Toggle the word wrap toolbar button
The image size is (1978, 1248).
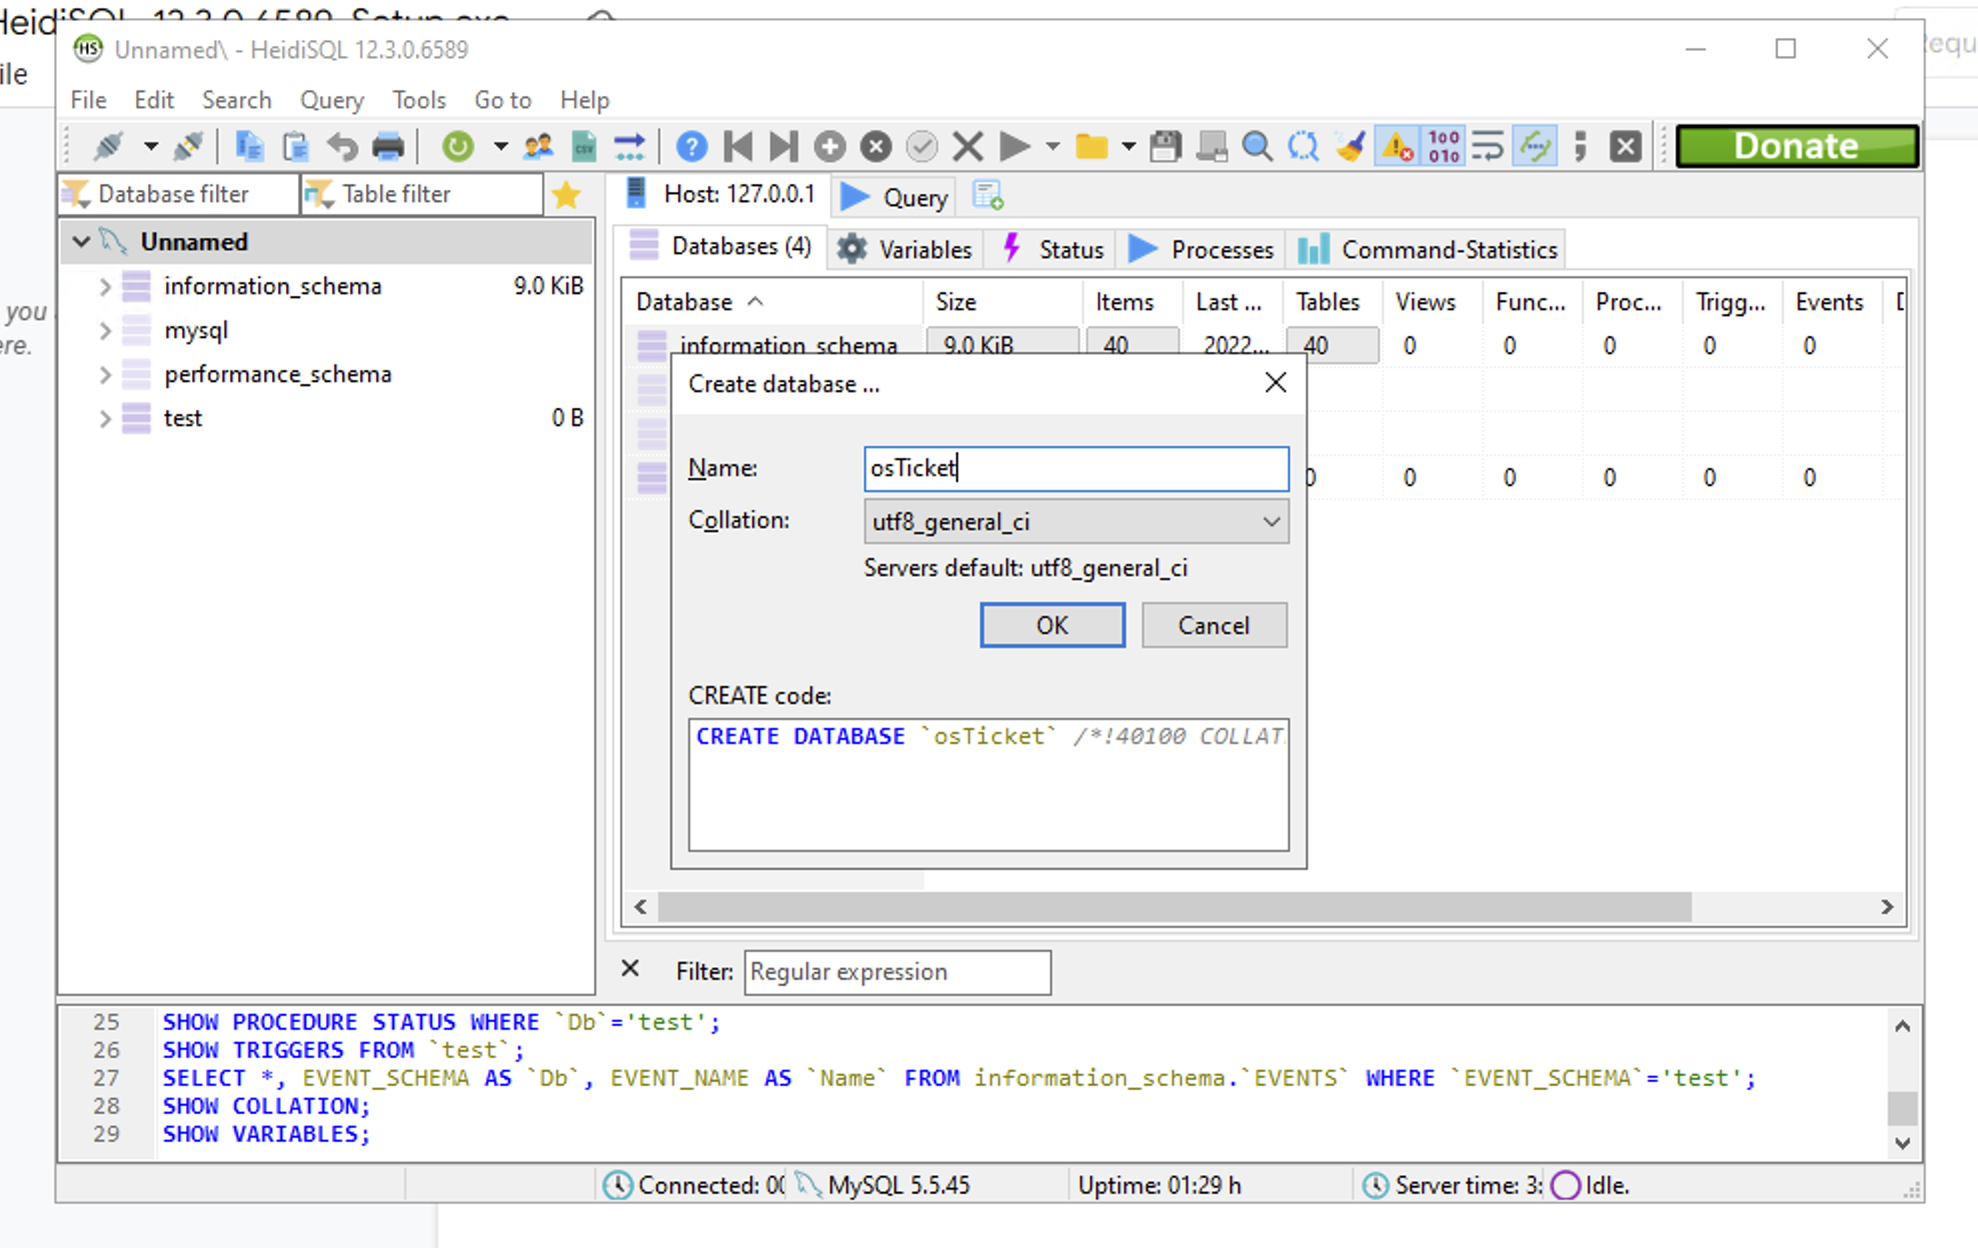pos(1488,146)
